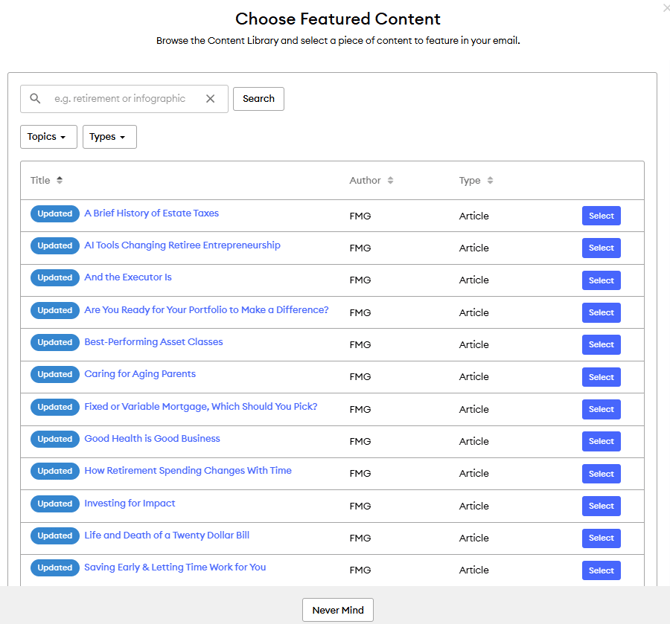Image resolution: width=670 pixels, height=624 pixels.
Task: Click the Title column header text
Action: pos(40,180)
